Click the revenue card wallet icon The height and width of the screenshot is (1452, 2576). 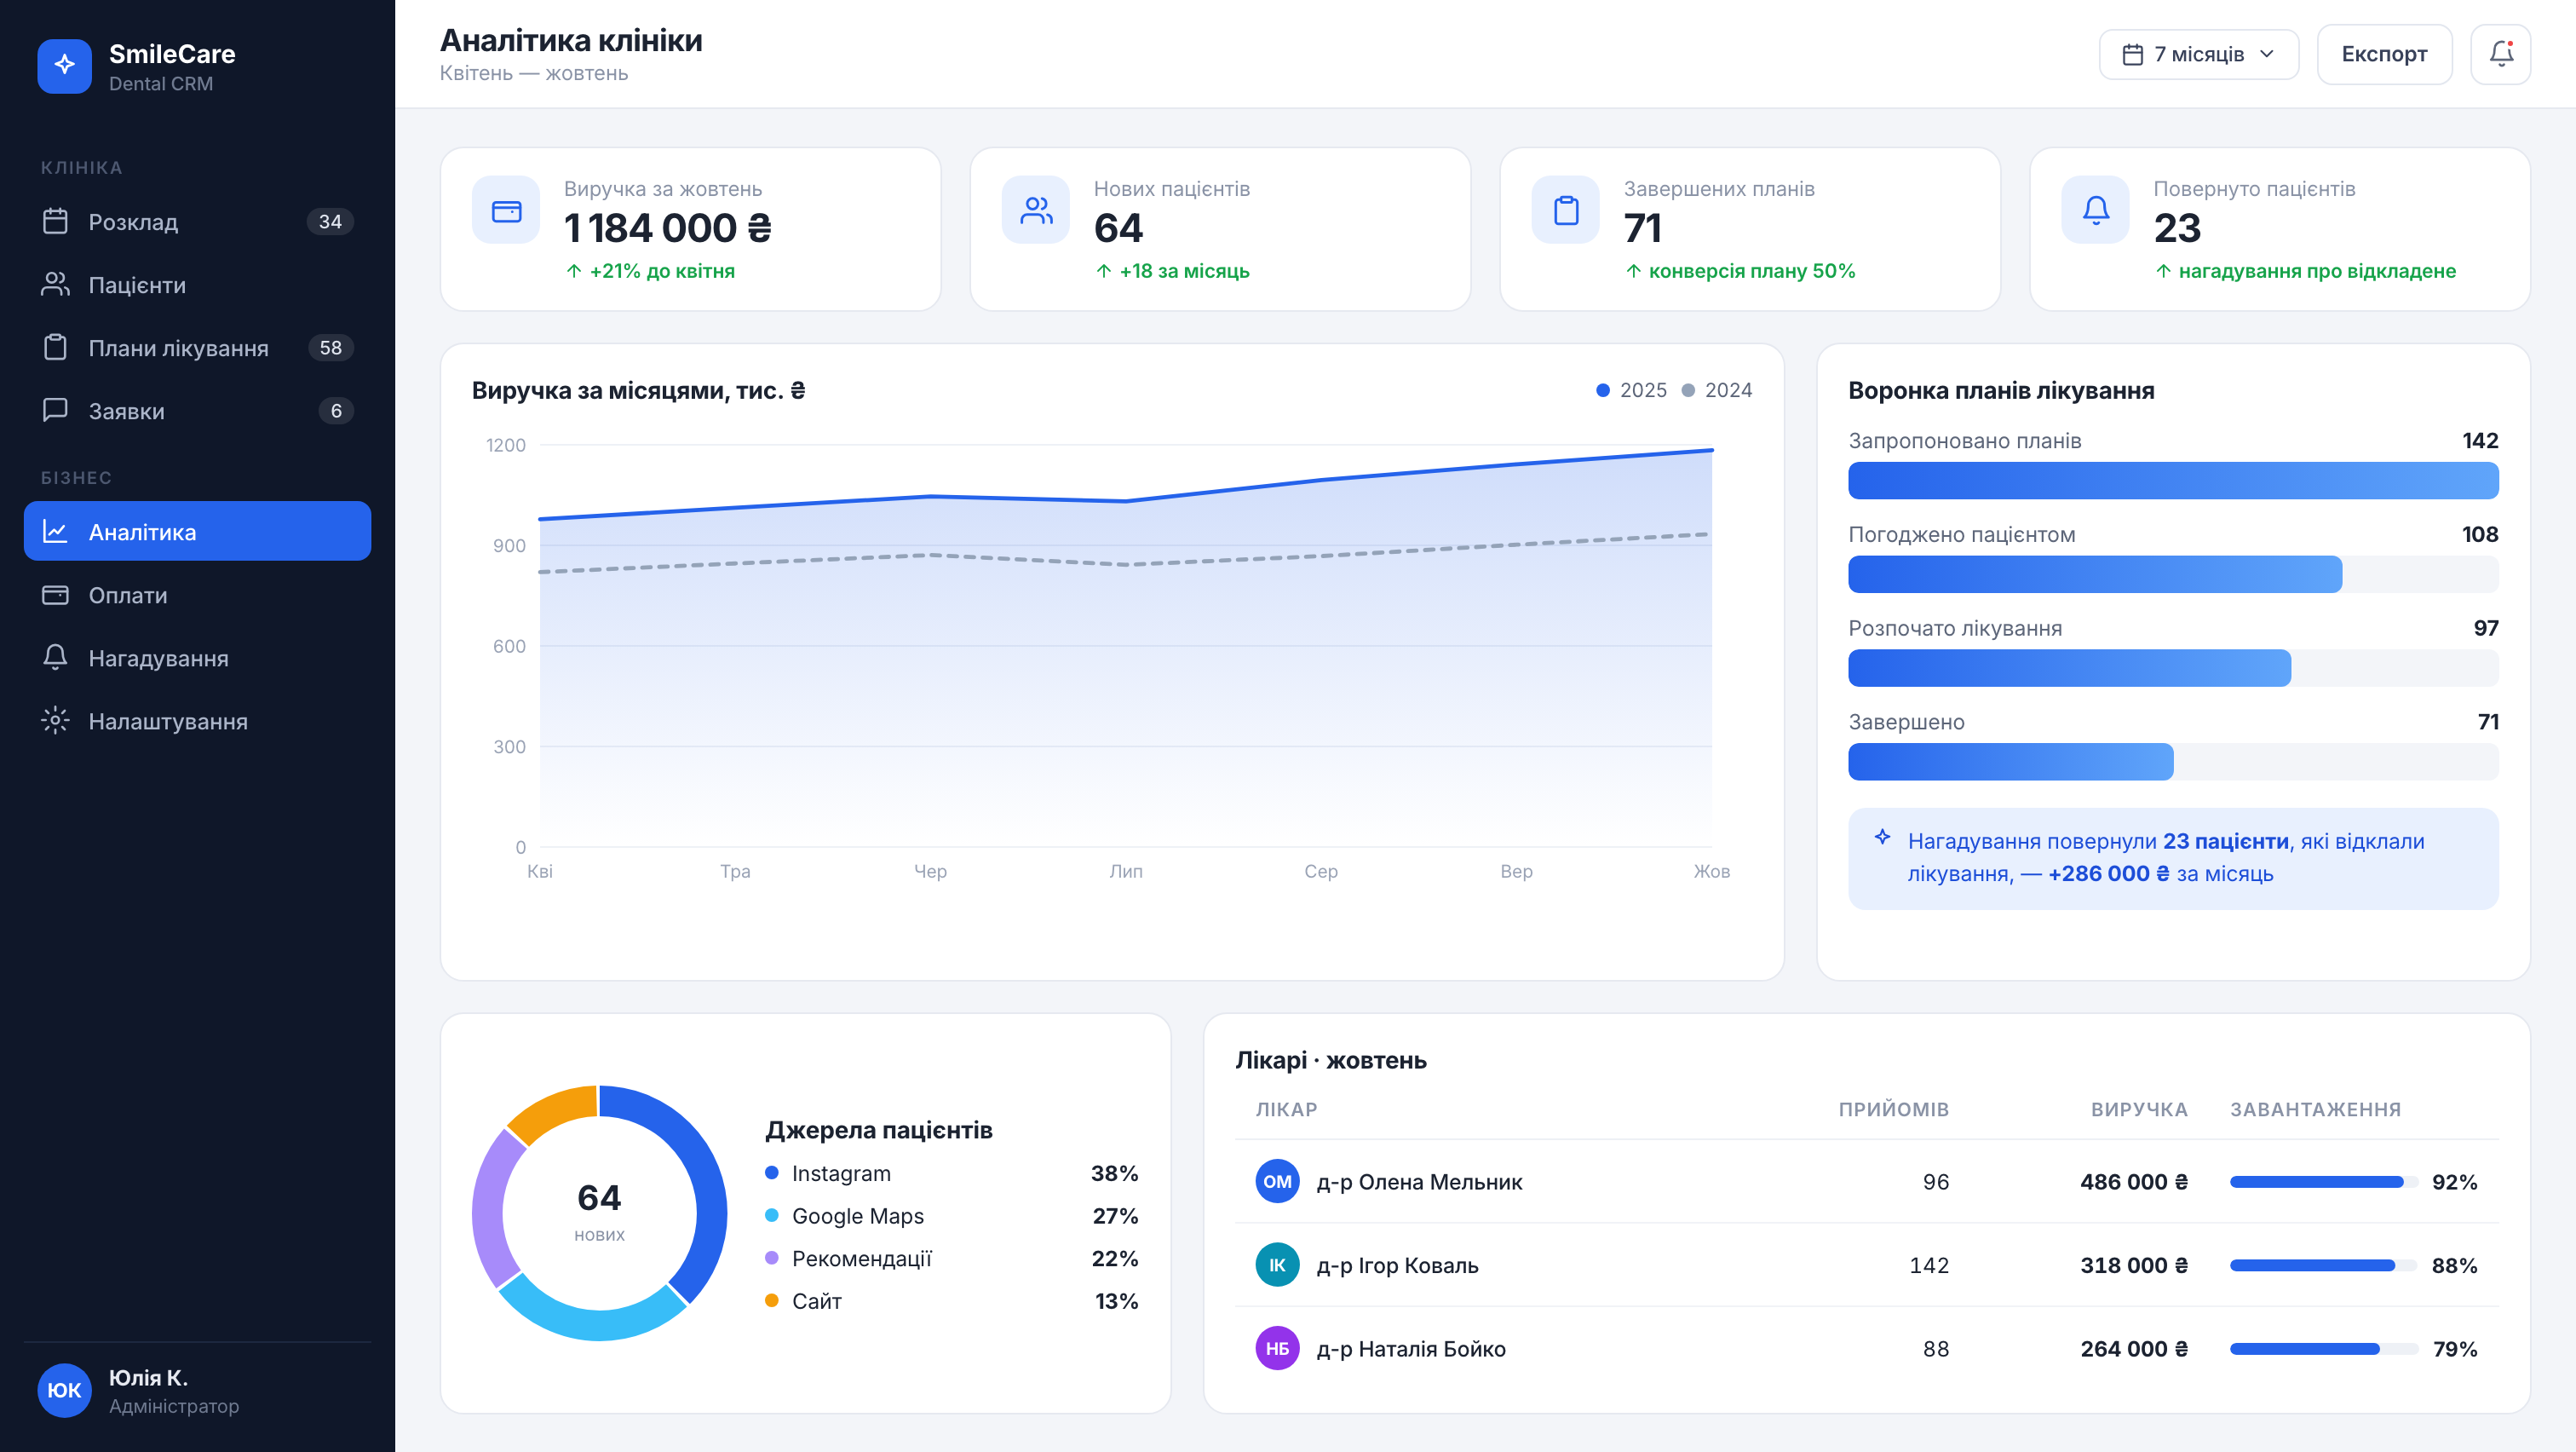click(x=506, y=211)
